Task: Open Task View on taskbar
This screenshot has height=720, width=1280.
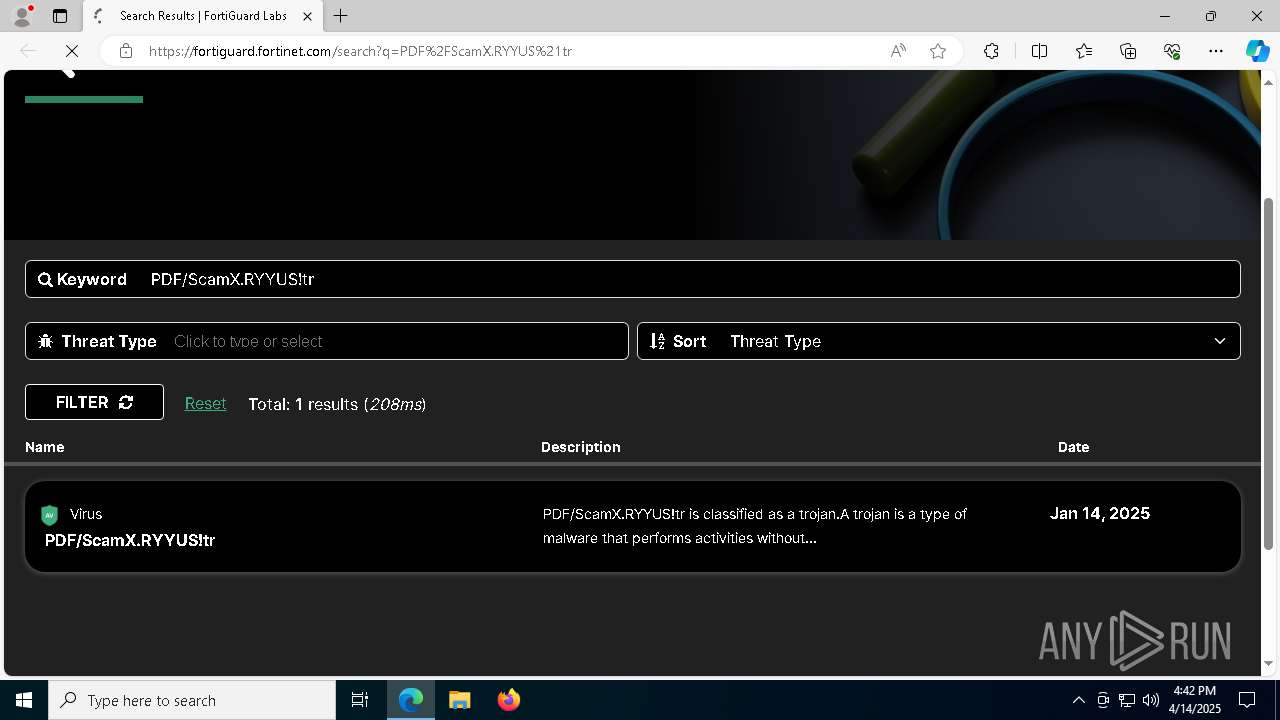Action: pos(360,700)
